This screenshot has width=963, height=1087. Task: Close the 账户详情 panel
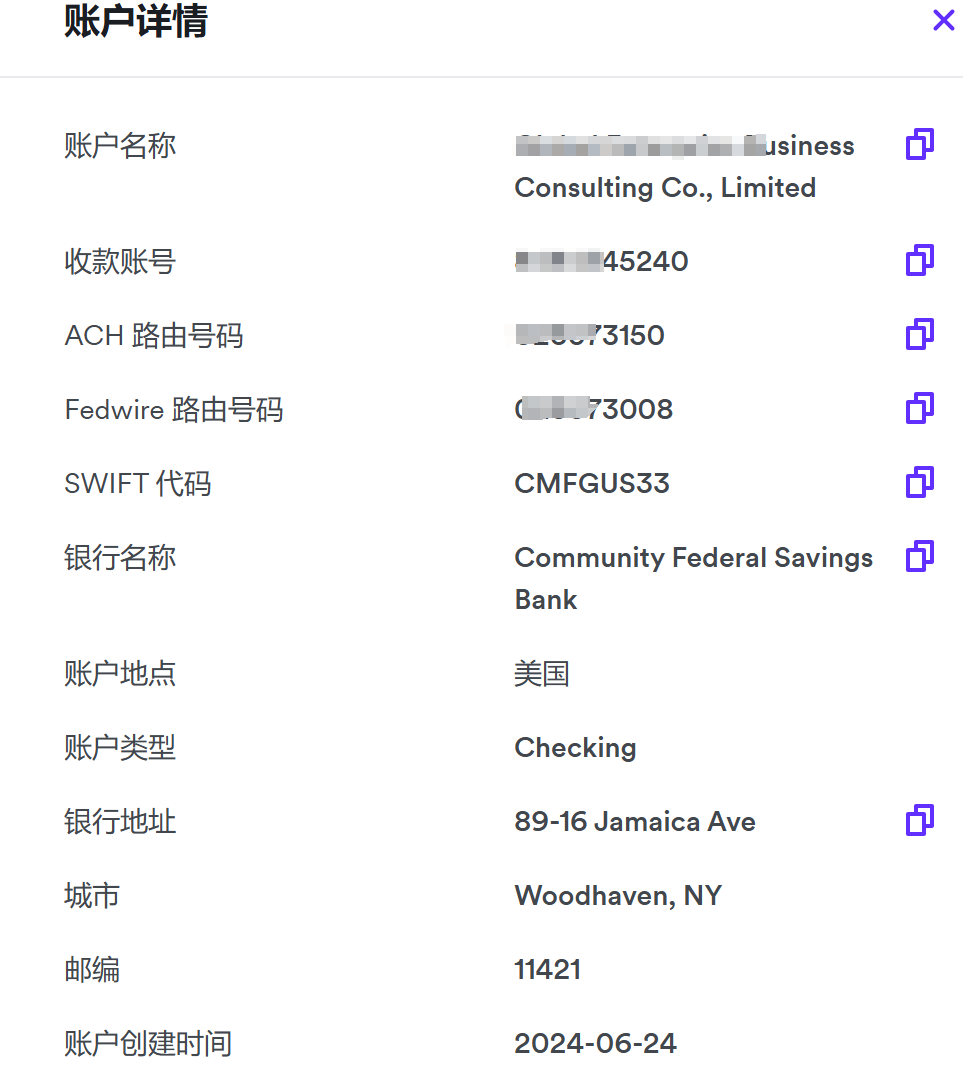[x=942, y=21]
